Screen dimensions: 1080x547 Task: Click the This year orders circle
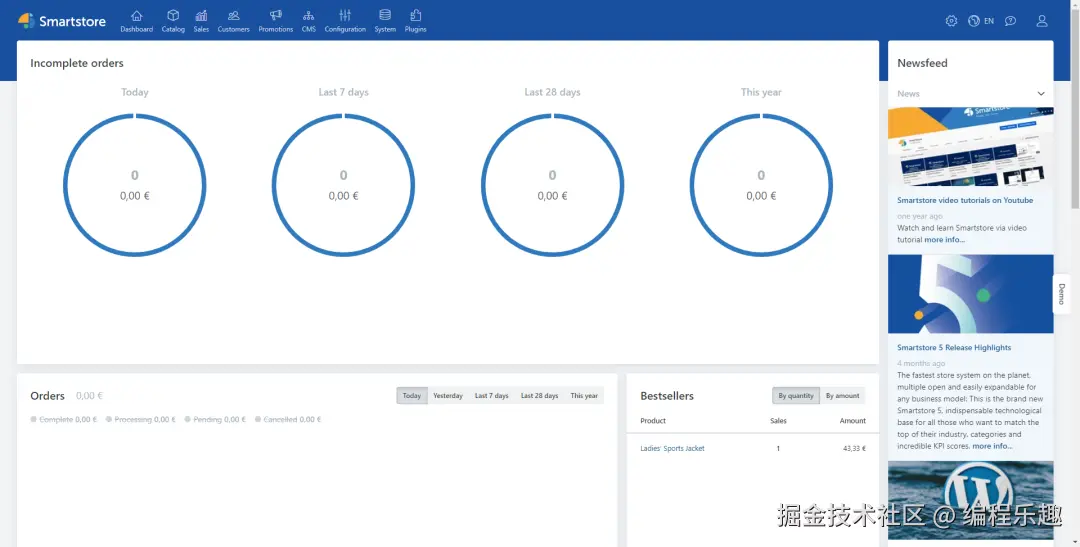(x=761, y=185)
